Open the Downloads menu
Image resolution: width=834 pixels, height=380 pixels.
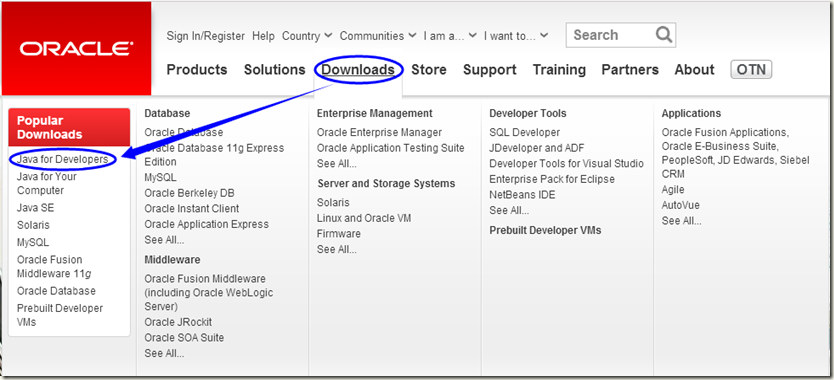pyautogui.click(x=358, y=70)
